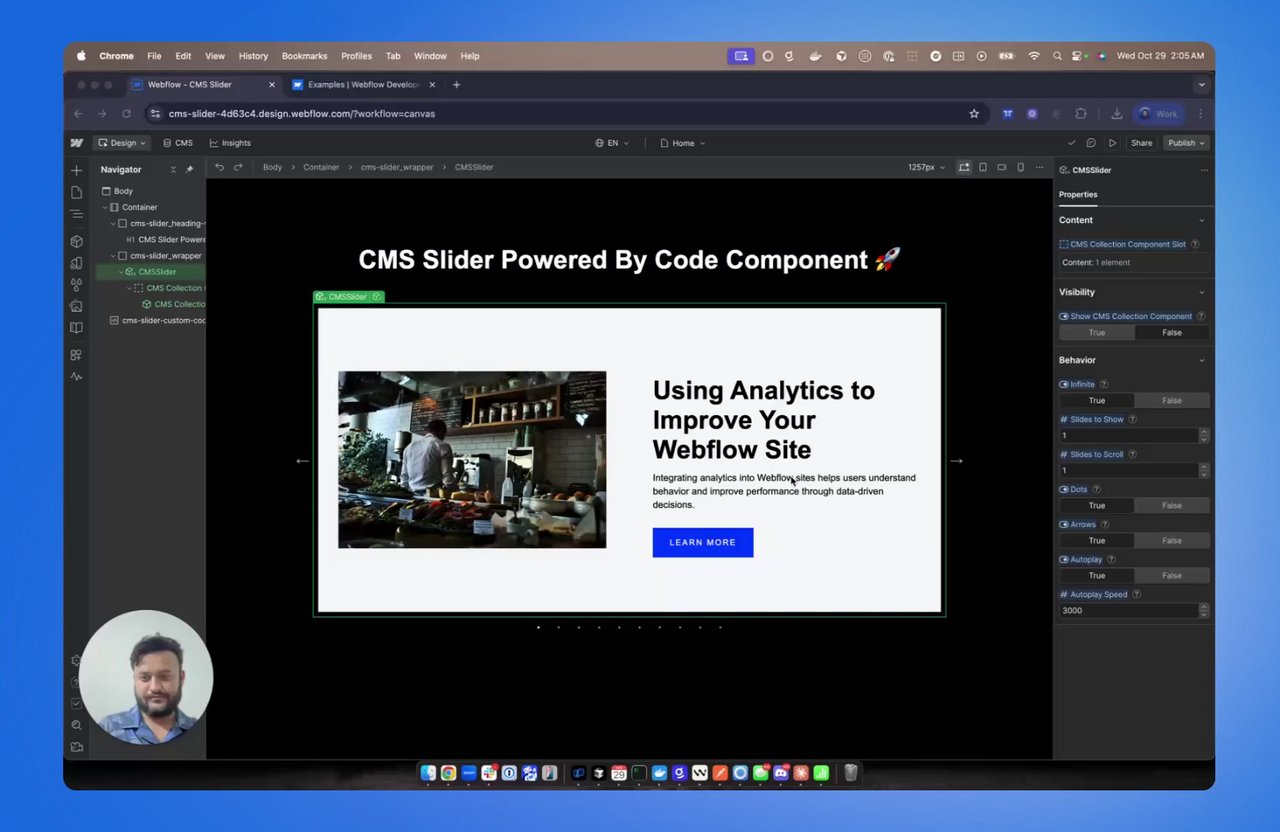Collapse the Content section
Image resolution: width=1280 pixels, height=832 pixels.
pyautogui.click(x=1201, y=220)
